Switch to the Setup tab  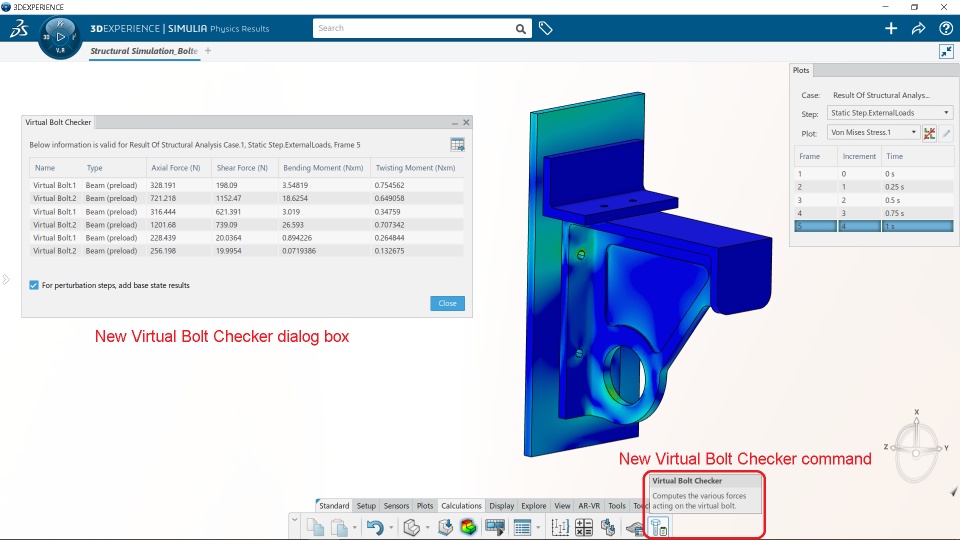click(366, 506)
